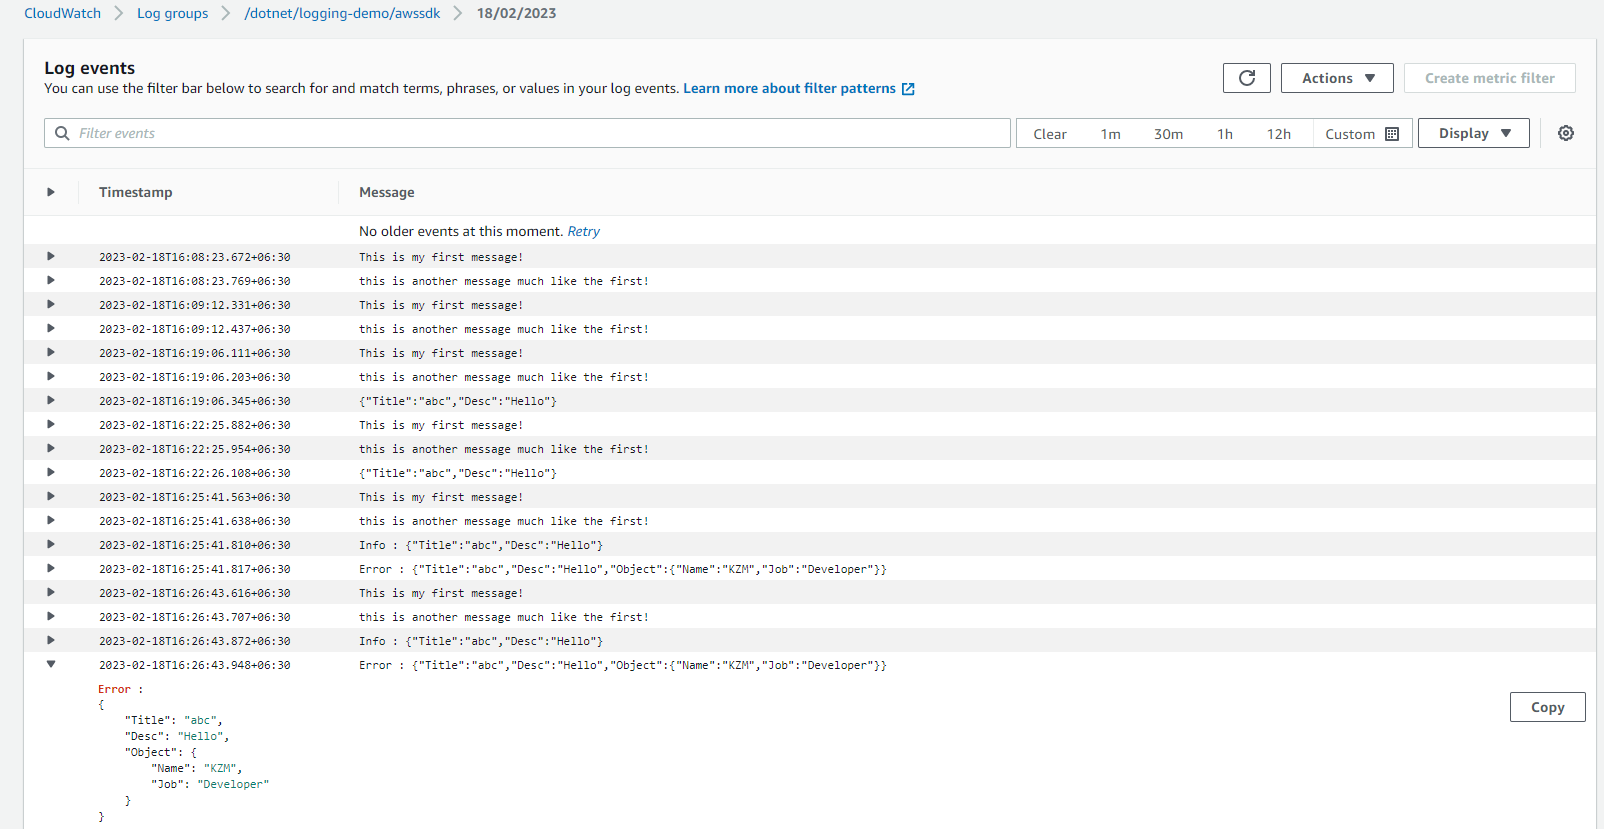Open the Display dropdown menu
The width and height of the screenshot is (1604, 829).
coord(1473,133)
